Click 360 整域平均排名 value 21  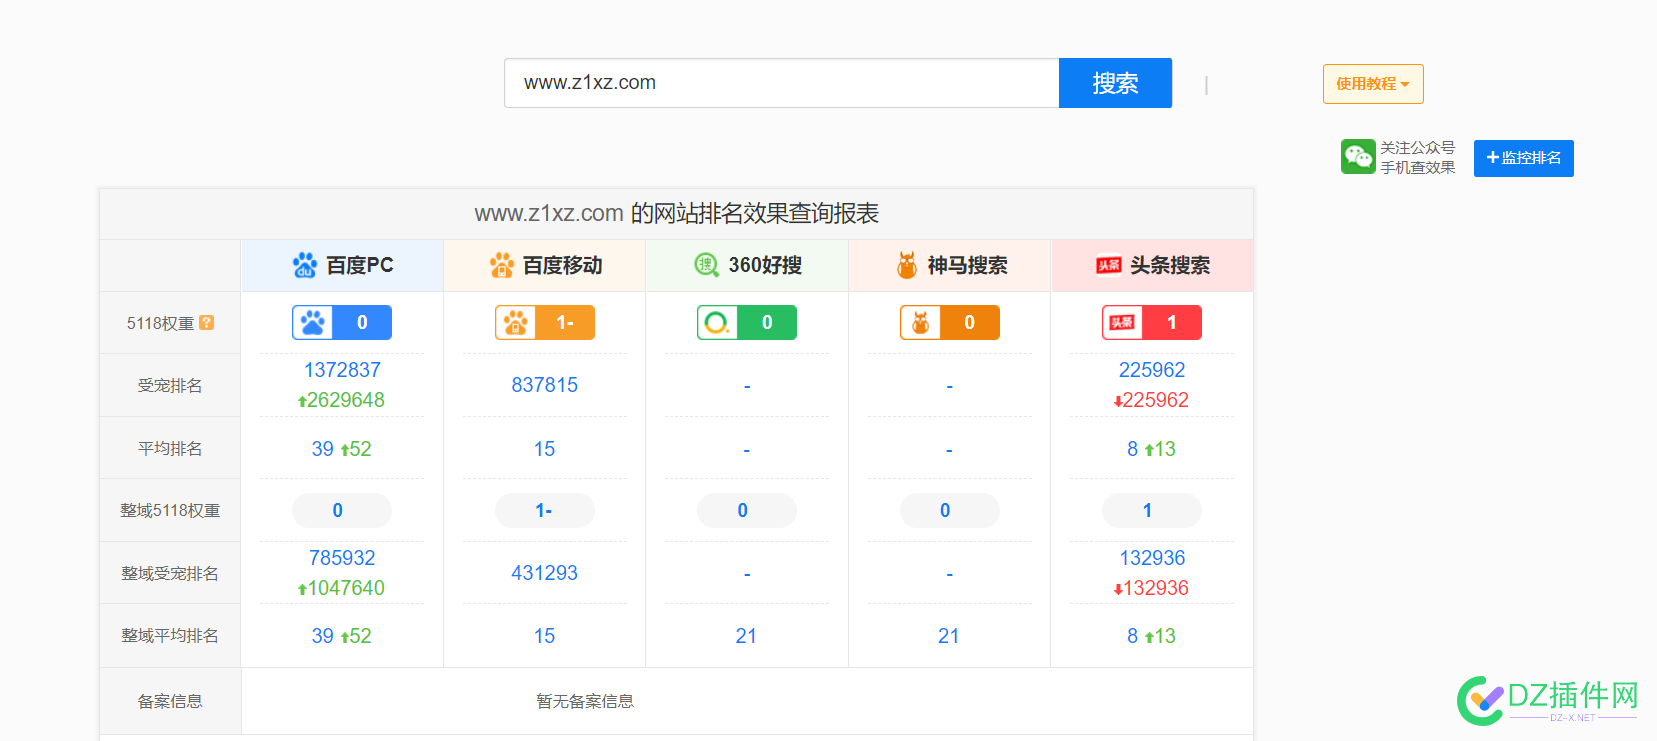(x=746, y=636)
